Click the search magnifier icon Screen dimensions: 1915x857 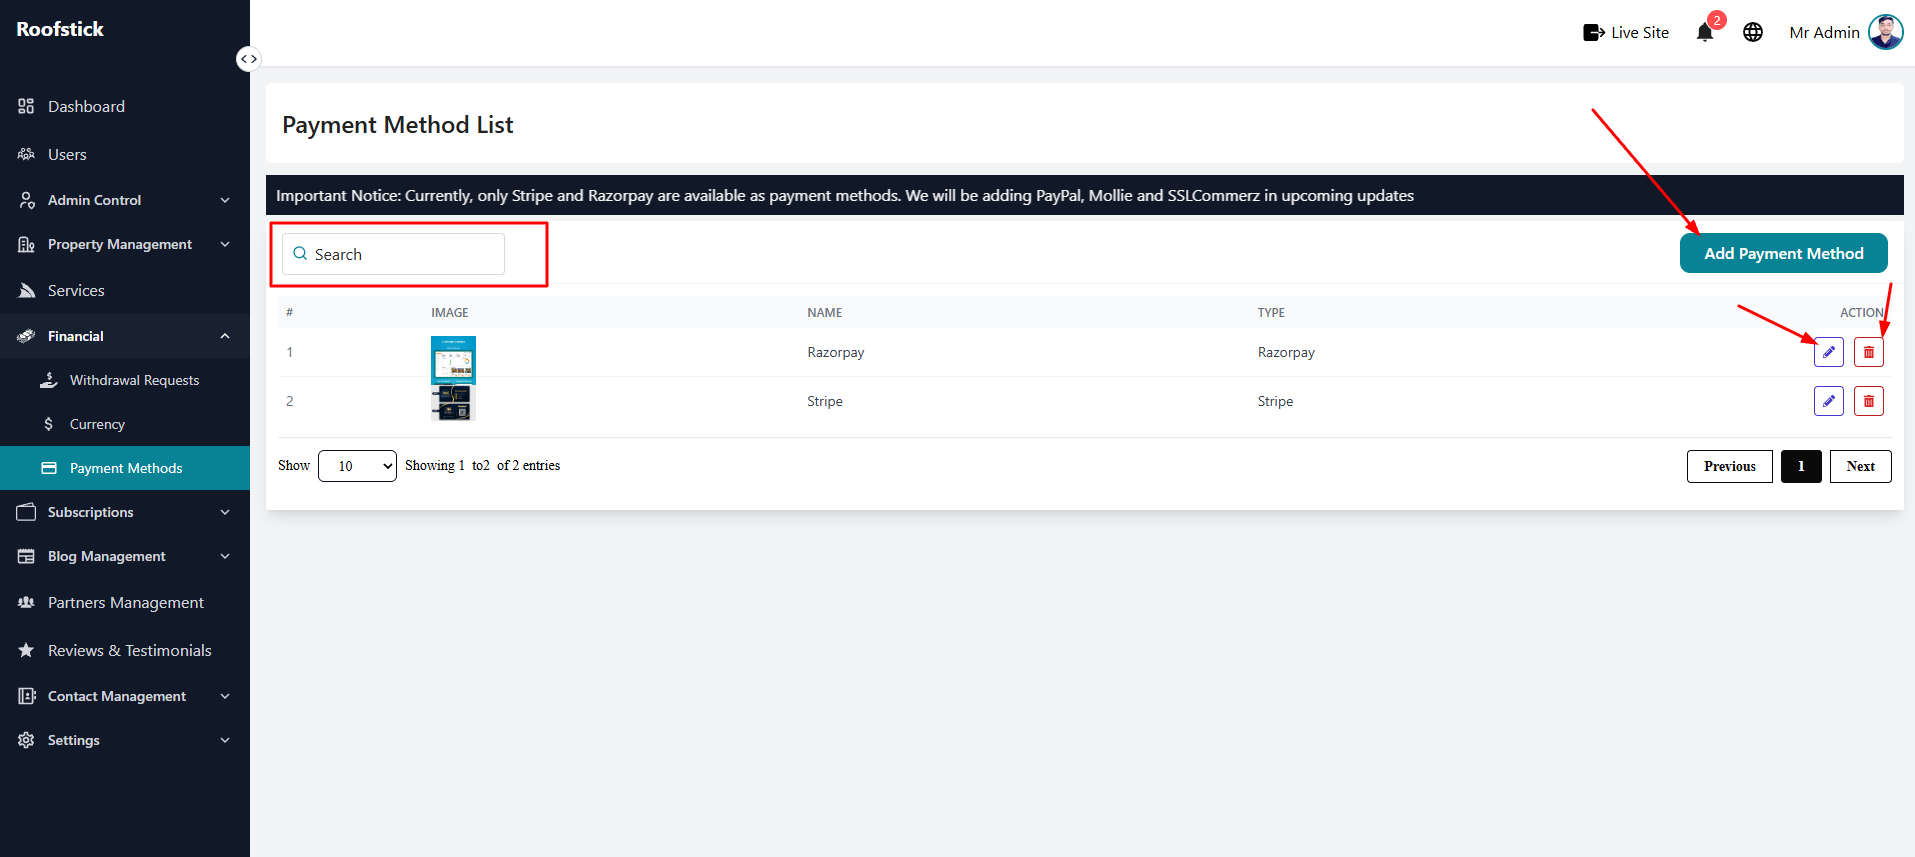[x=300, y=254]
